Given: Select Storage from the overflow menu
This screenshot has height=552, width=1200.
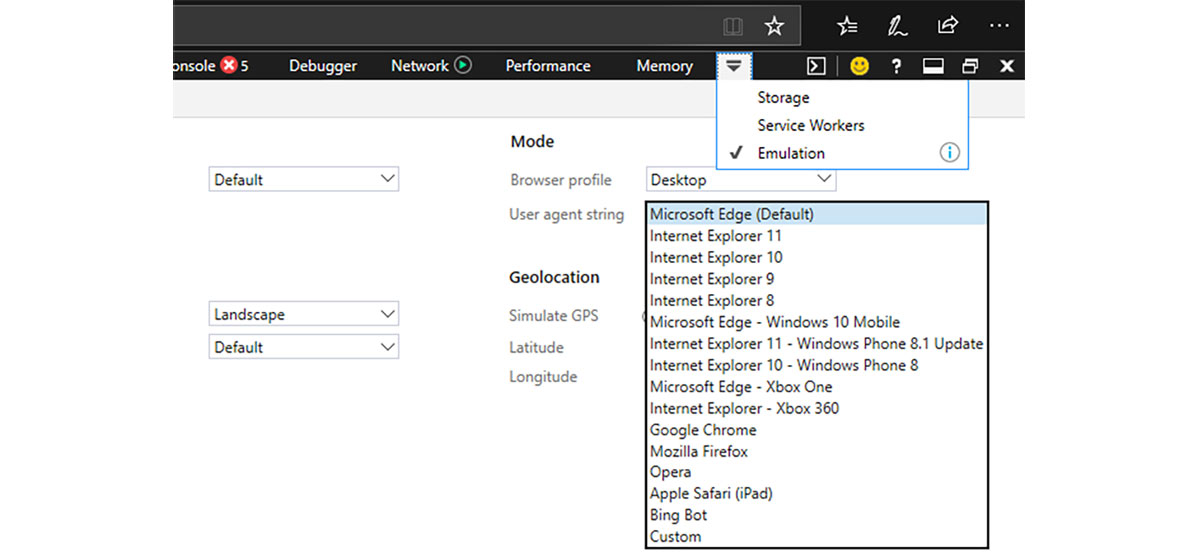Looking at the screenshot, I should point(783,98).
